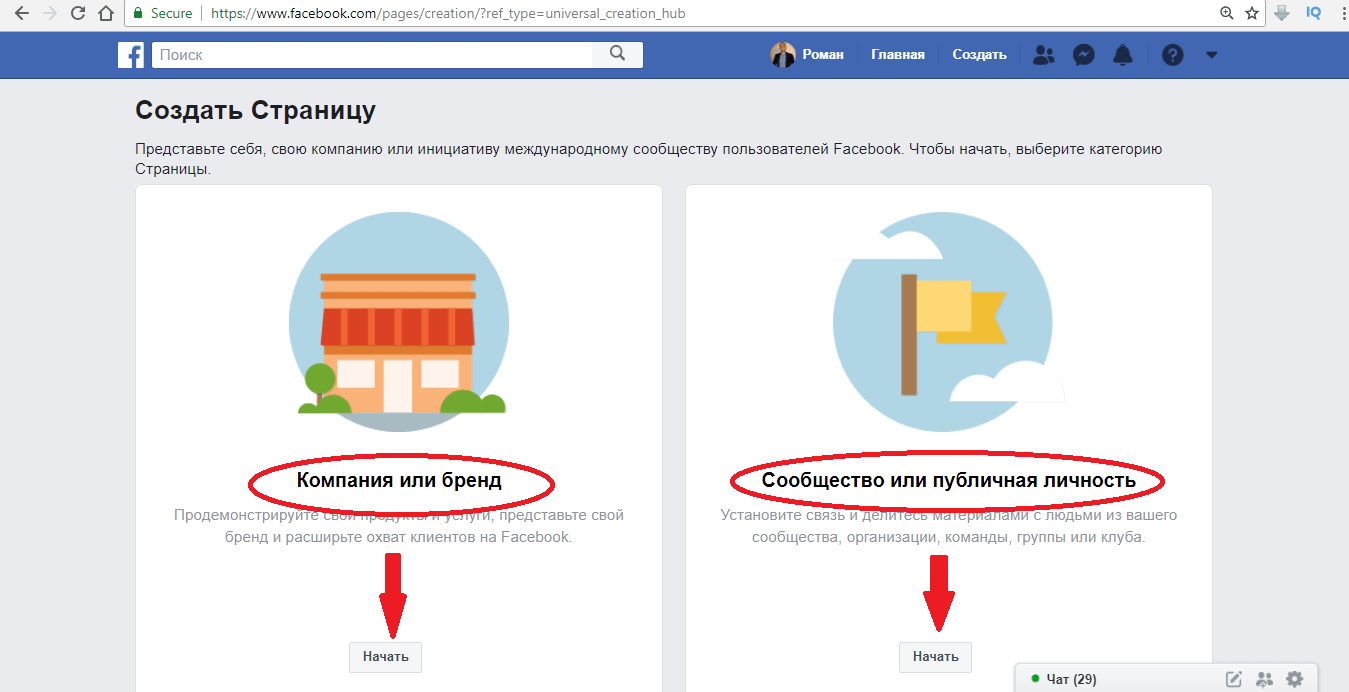Viewport: 1349px width, 692px height.
Task: Open the friend requests icon
Action: (1043, 55)
